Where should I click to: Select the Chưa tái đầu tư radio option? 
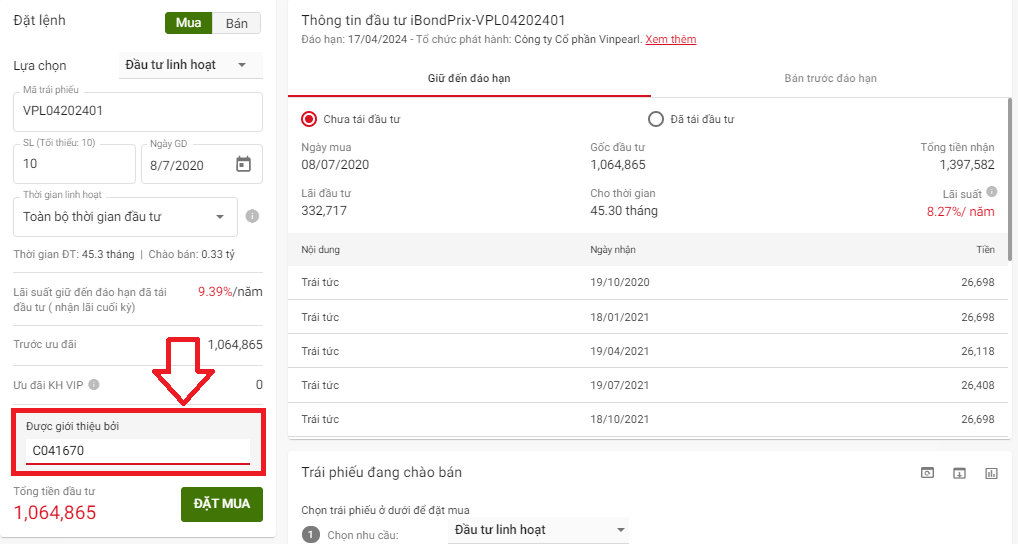[309, 119]
